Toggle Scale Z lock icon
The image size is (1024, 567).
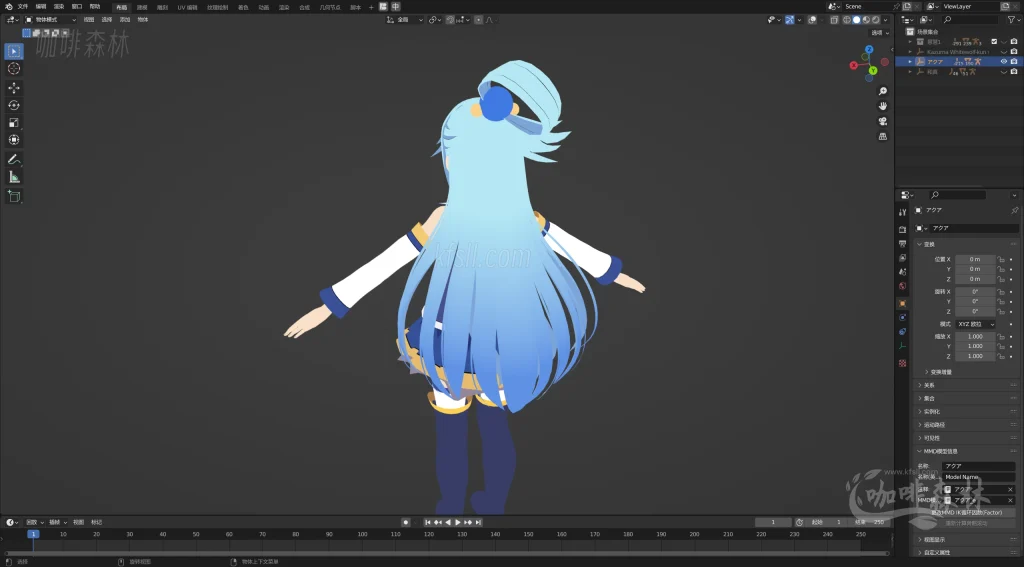tap(1001, 356)
